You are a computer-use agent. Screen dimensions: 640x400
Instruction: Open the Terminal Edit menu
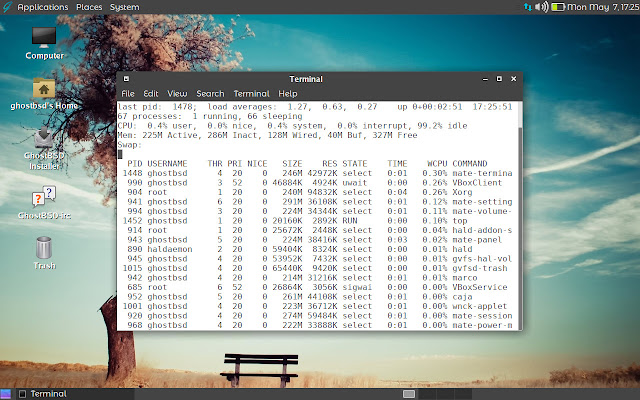coord(151,93)
